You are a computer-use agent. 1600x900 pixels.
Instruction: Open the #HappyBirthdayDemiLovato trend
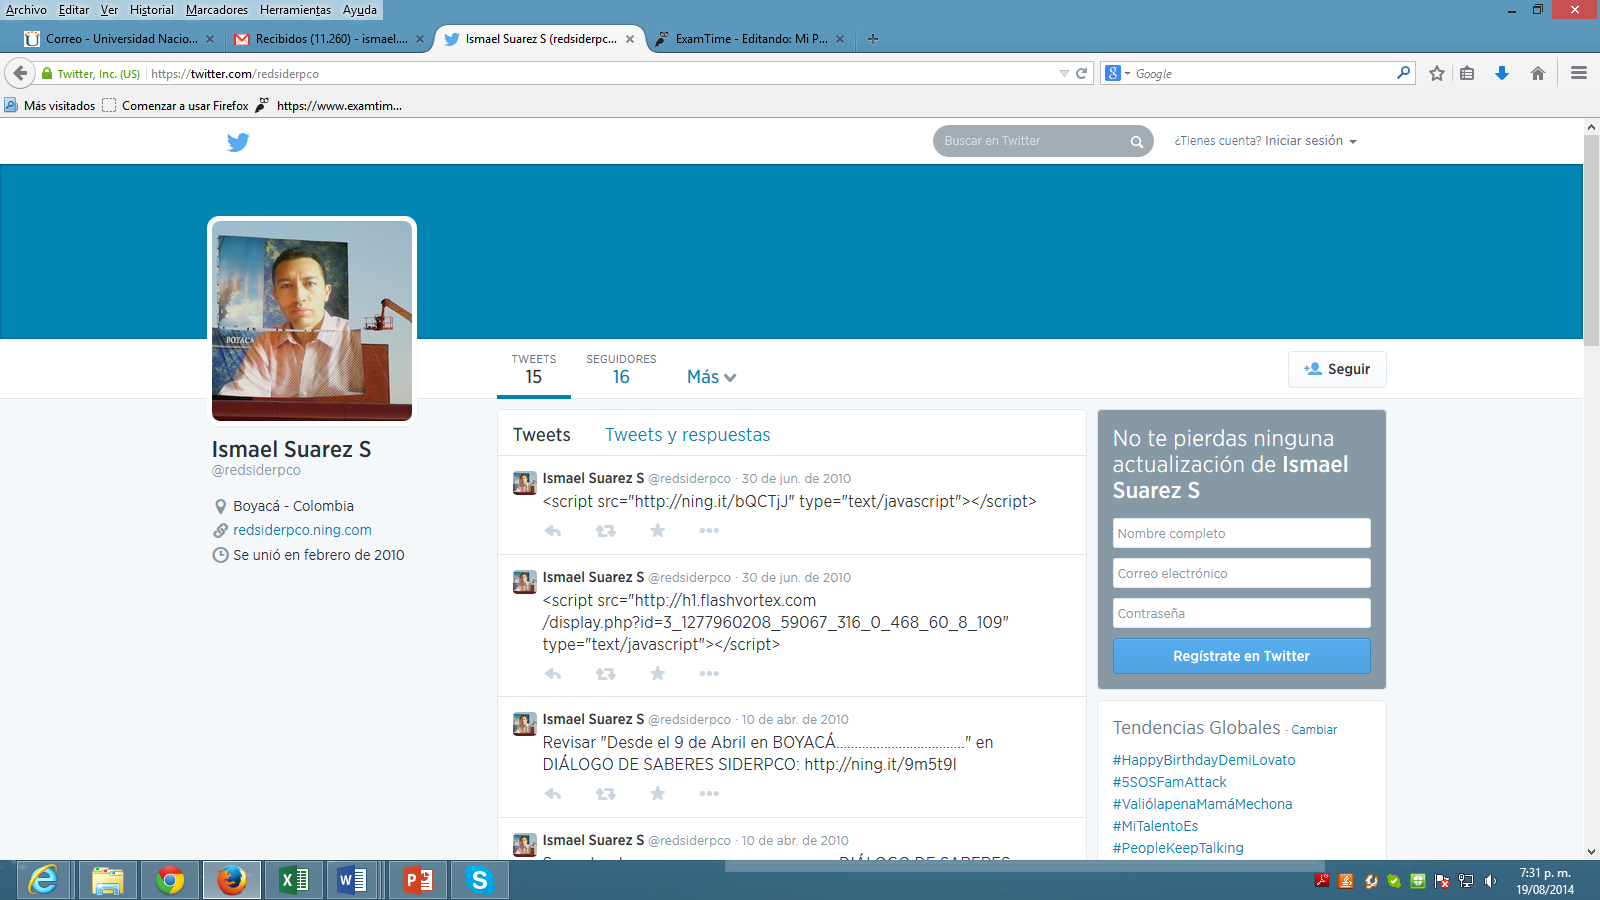(x=1204, y=760)
